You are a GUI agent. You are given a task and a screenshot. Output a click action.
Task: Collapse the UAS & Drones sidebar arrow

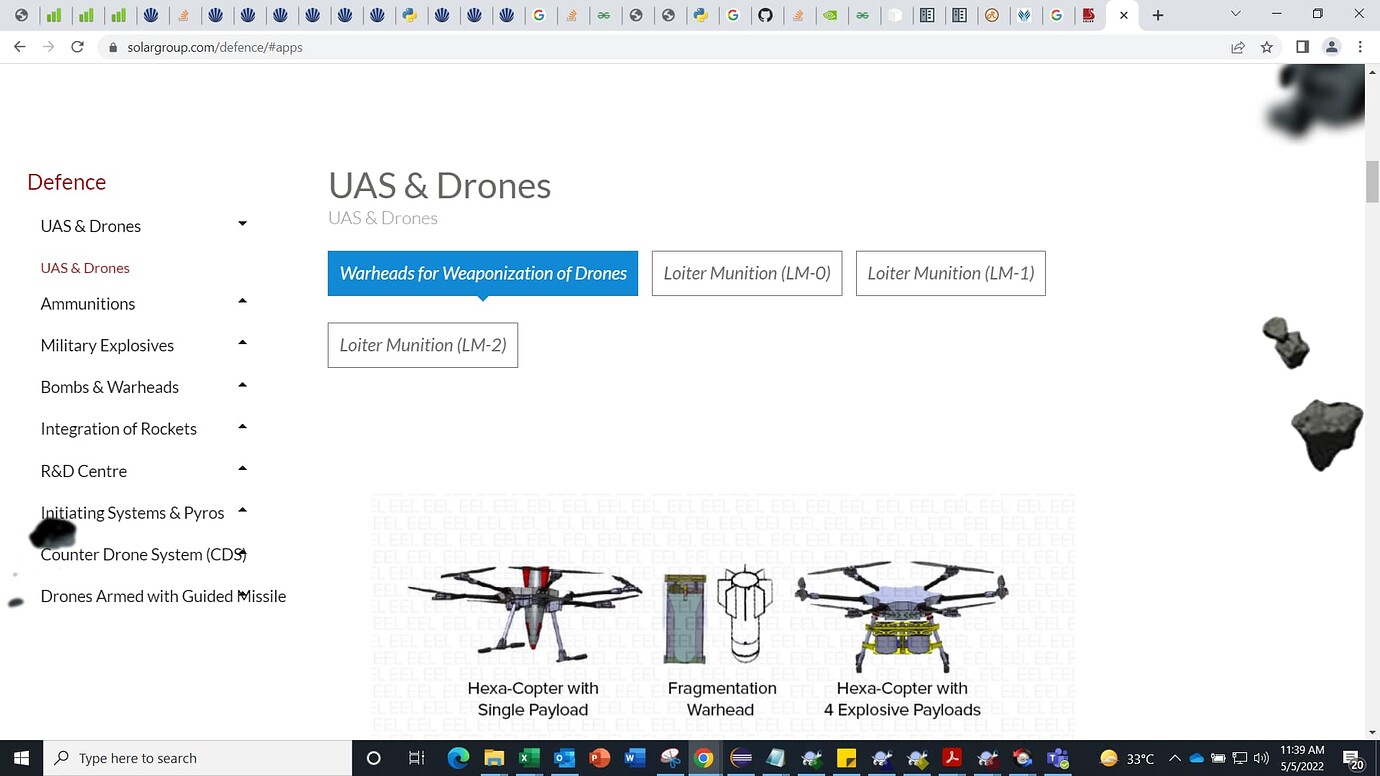click(242, 224)
